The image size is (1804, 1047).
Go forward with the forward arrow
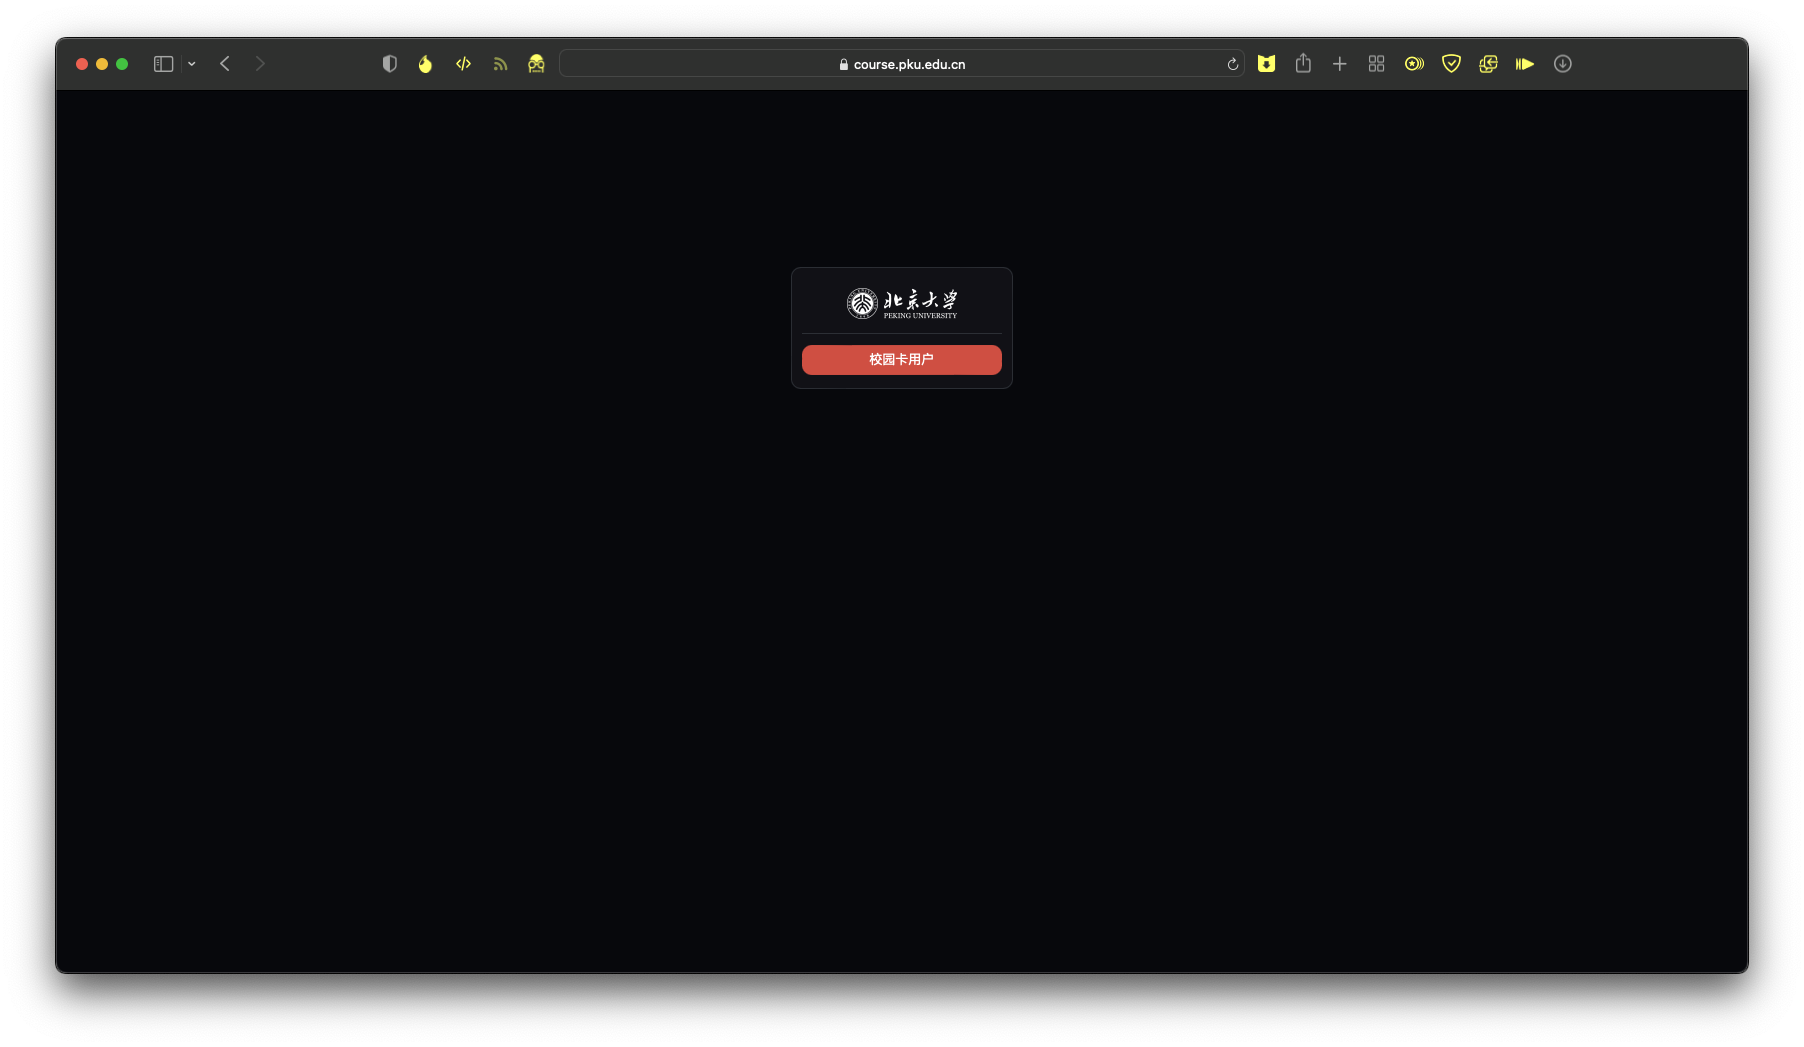pos(260,64)
